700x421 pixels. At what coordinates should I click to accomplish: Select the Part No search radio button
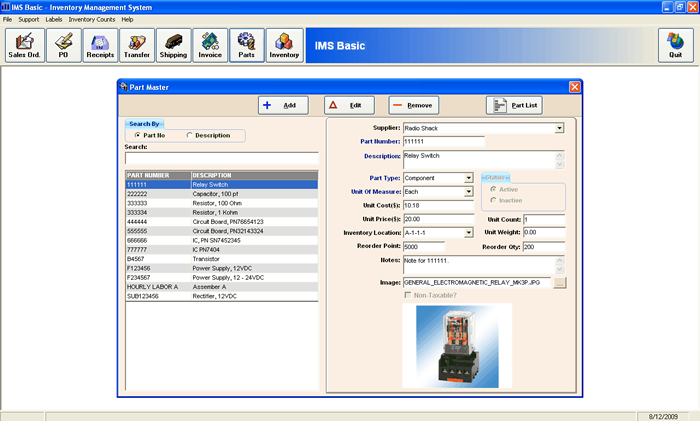coord(137,135)
